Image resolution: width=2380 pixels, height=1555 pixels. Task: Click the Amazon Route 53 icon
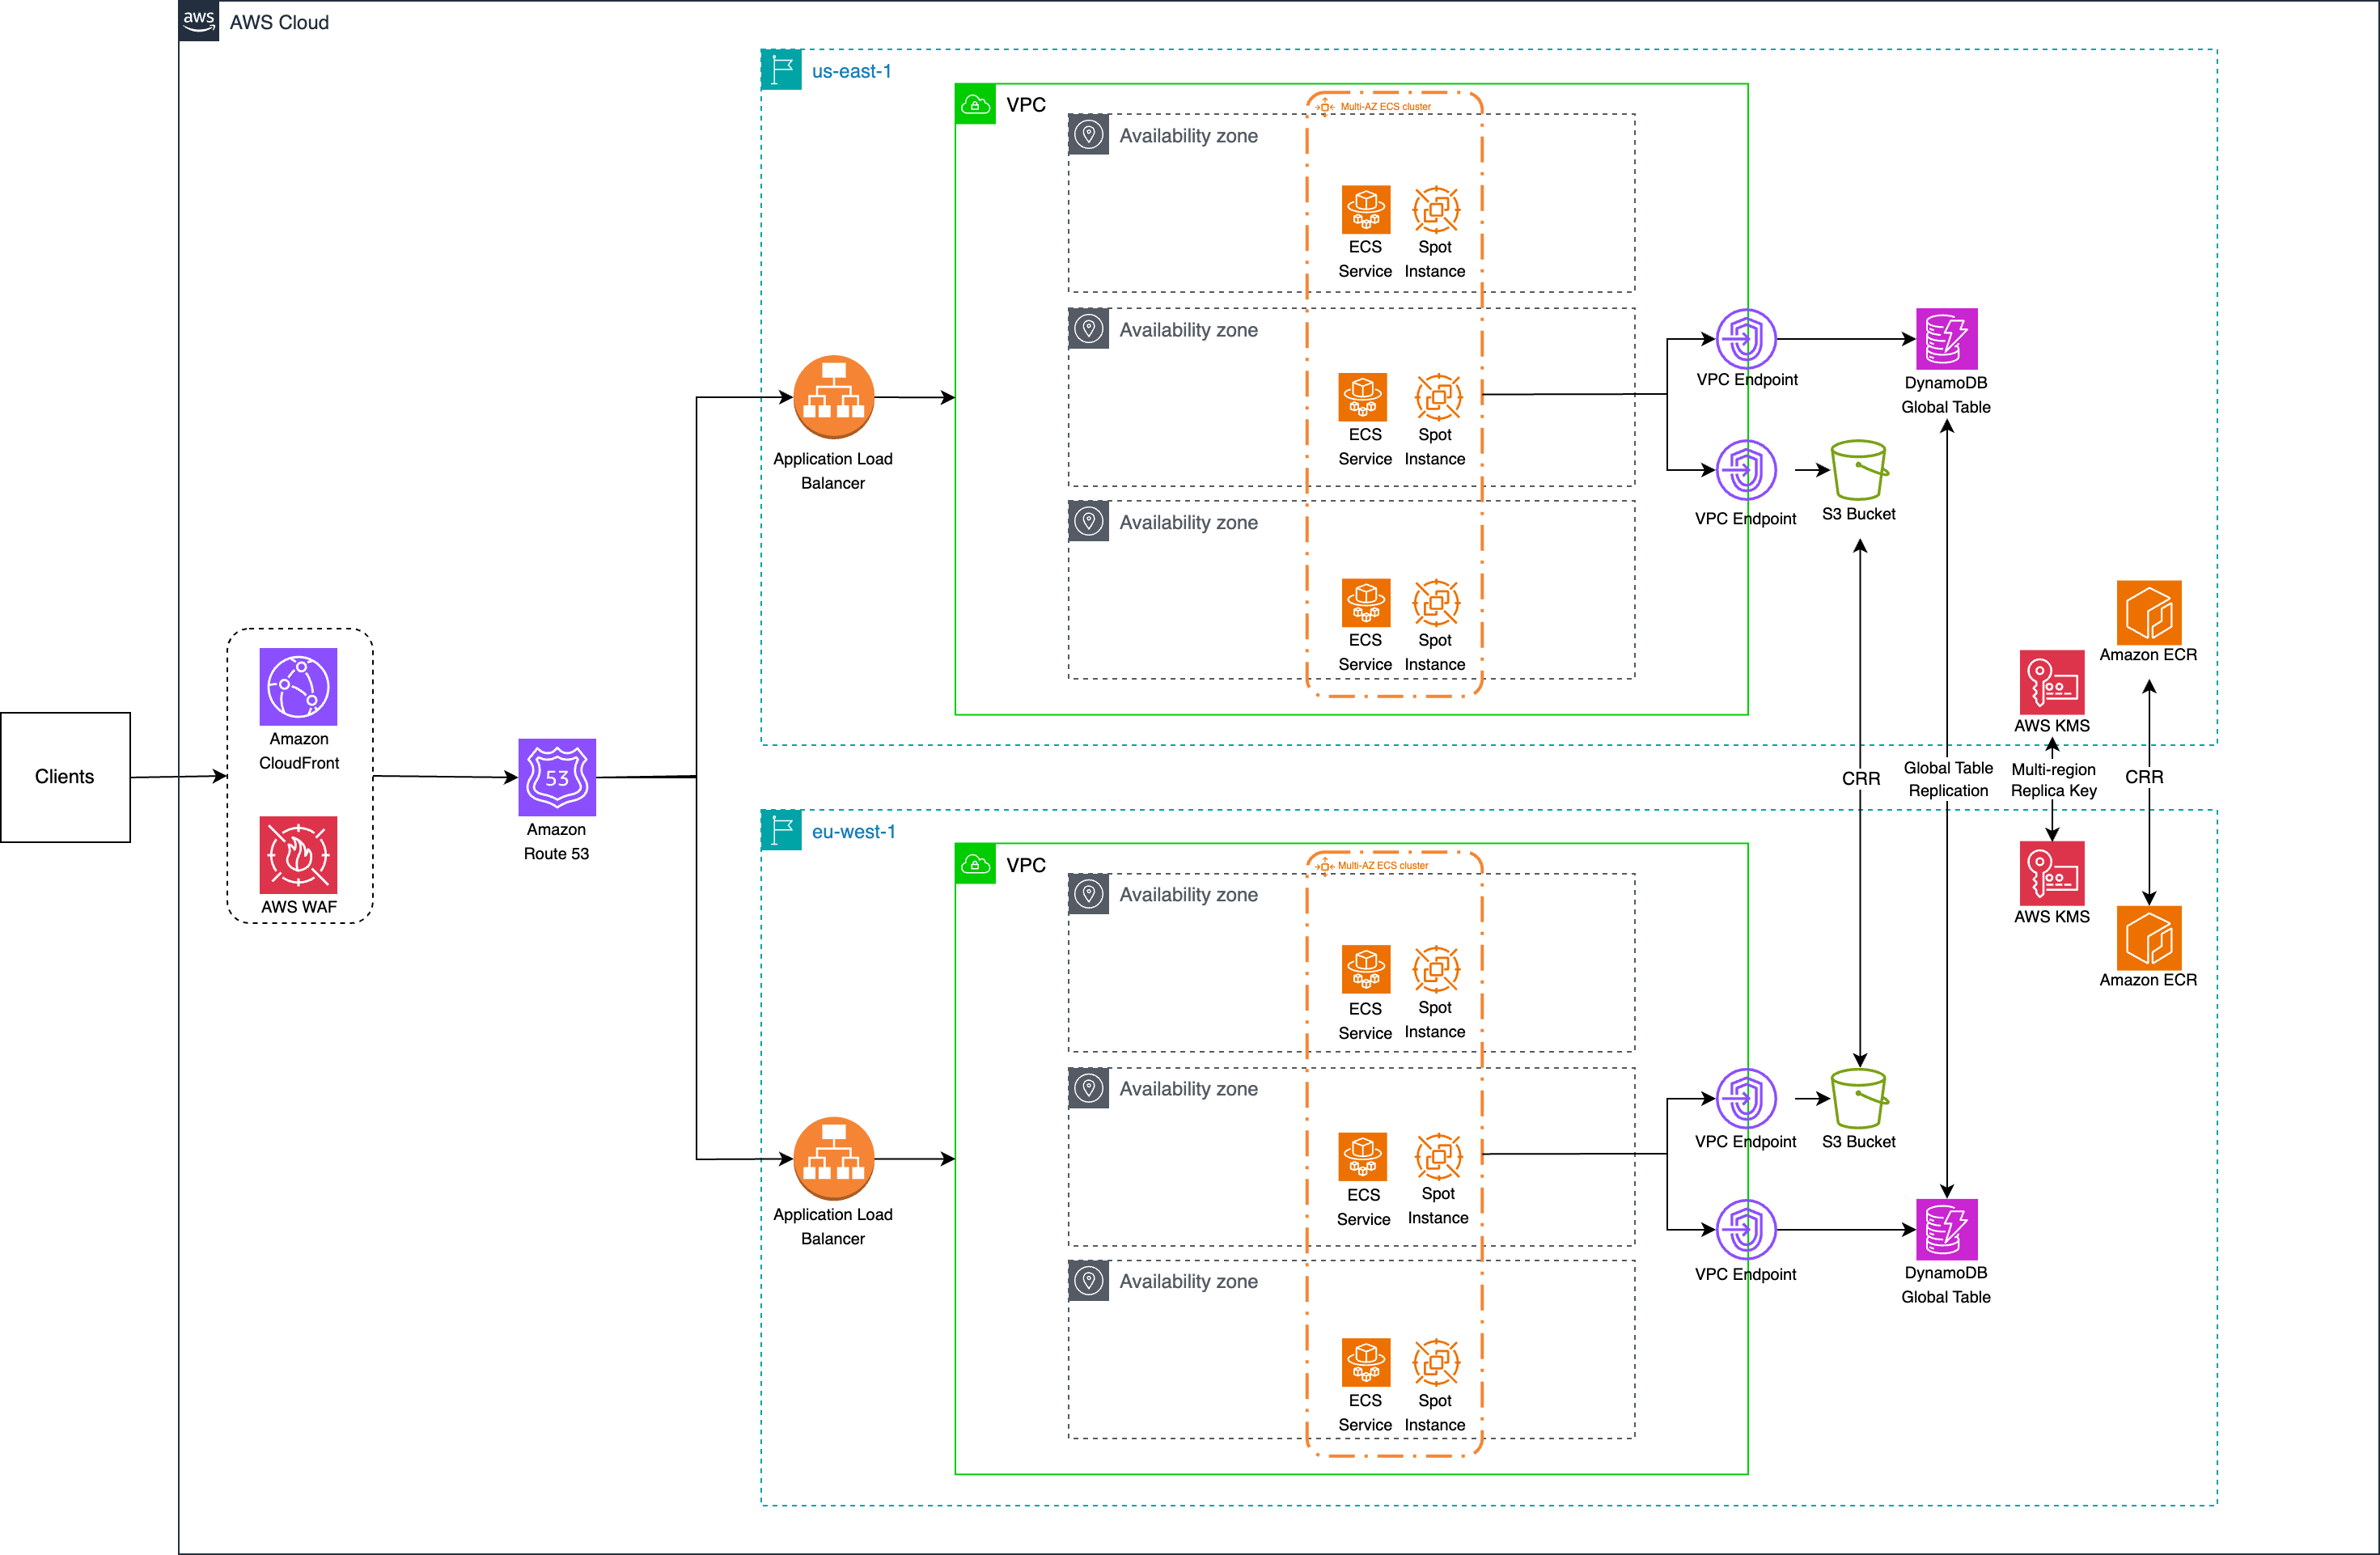coord(557,777)
